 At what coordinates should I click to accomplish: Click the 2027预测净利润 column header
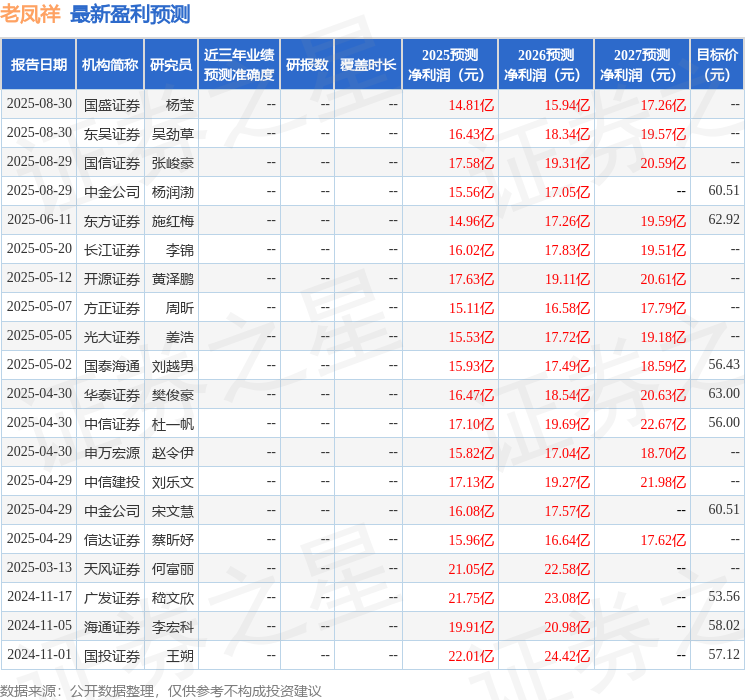[x=642, y=65]
